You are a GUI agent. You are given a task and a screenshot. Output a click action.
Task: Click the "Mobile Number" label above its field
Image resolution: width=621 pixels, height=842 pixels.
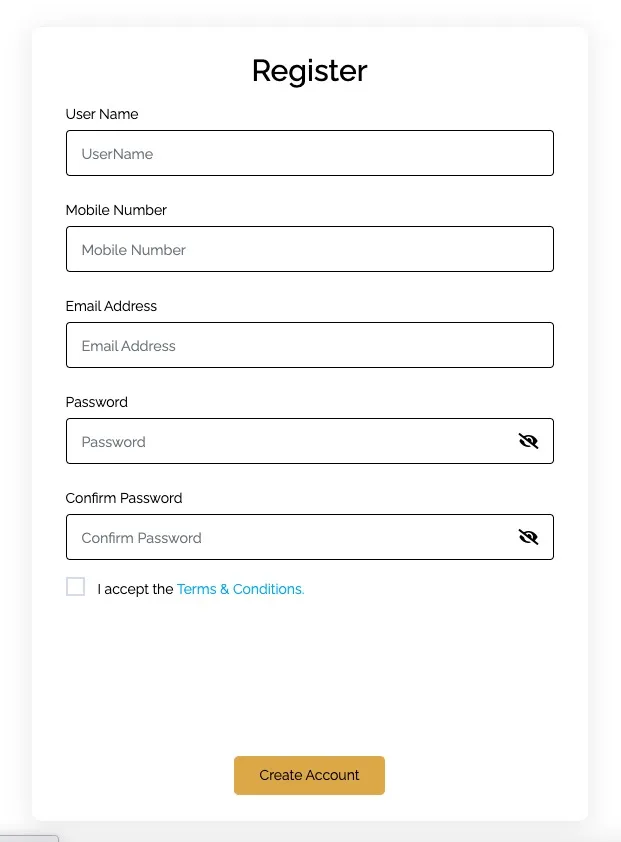[x=116, y=210]
